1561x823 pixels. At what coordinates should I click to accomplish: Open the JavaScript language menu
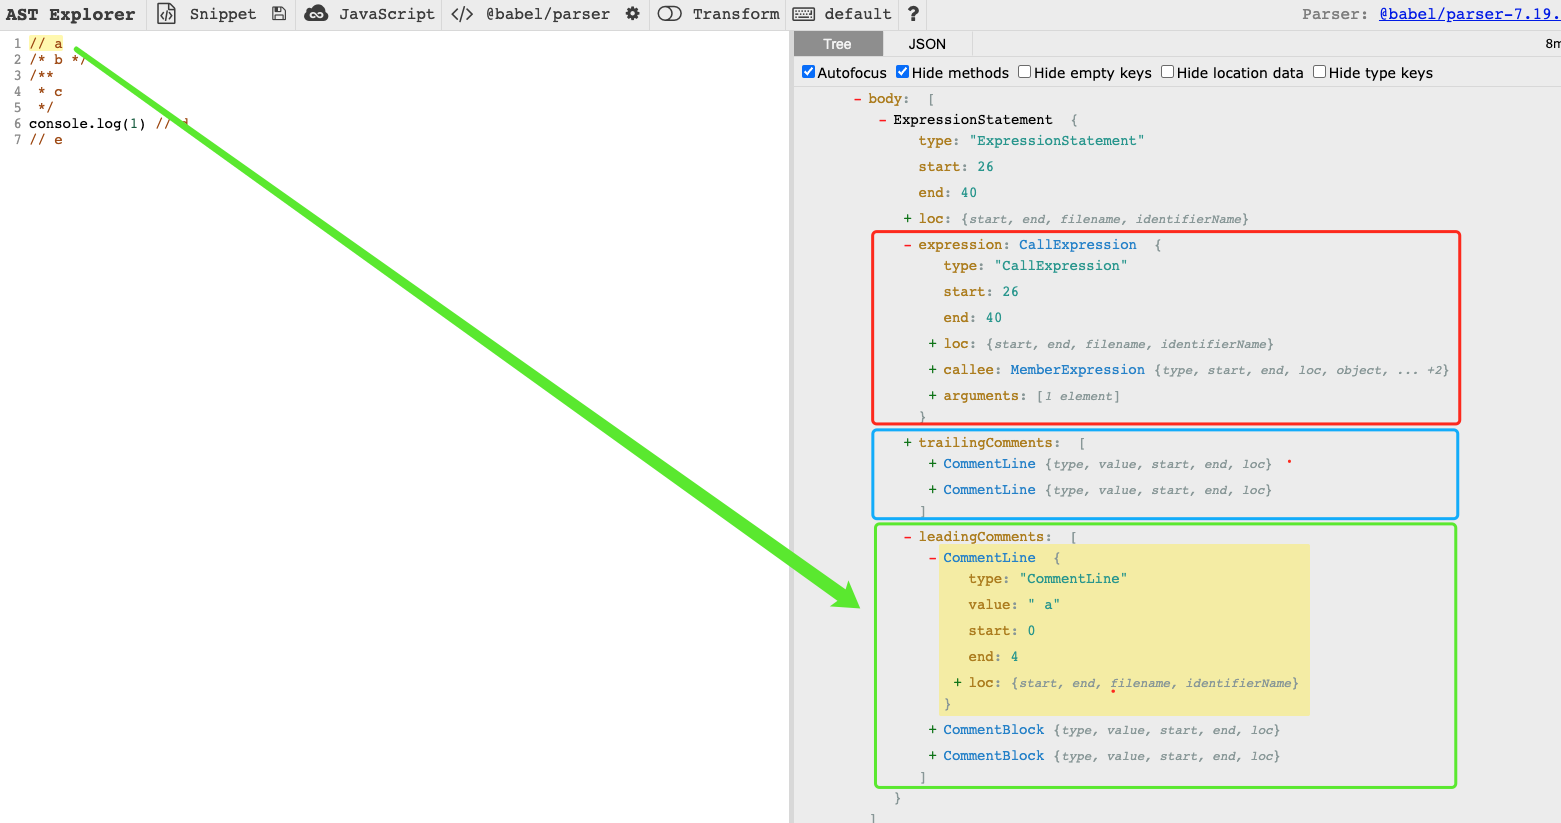click(387, 14)
